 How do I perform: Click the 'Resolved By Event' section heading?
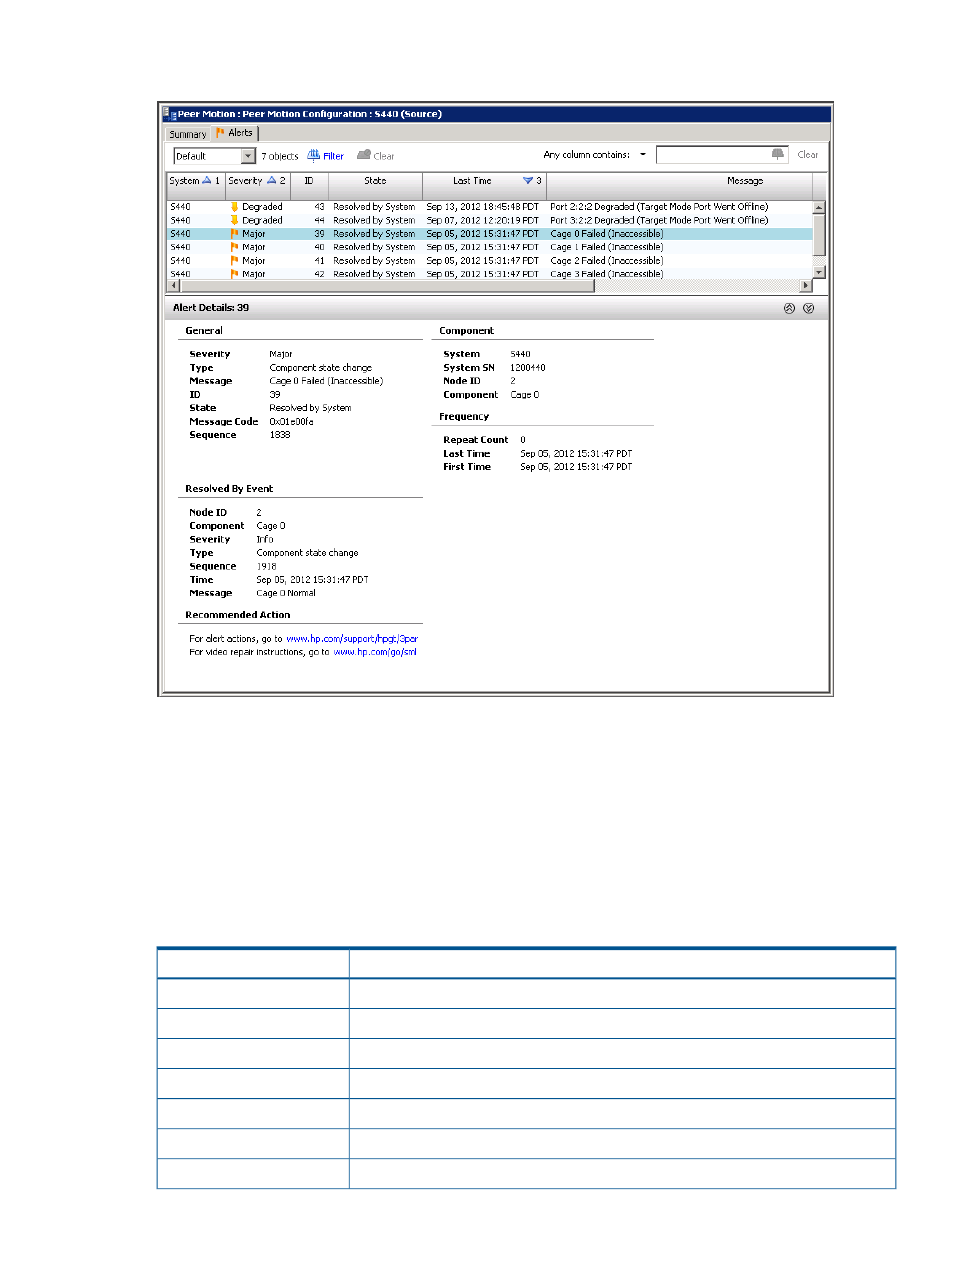pos(229,489)
